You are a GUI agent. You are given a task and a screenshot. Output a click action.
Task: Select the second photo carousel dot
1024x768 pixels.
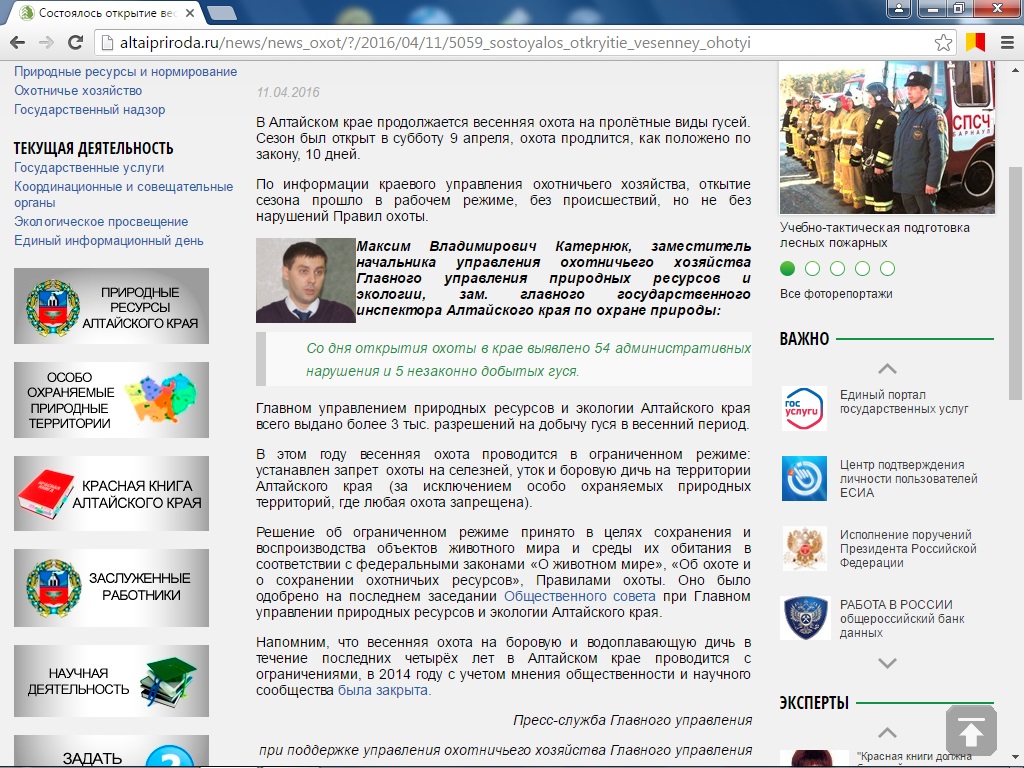coord(812,268)
